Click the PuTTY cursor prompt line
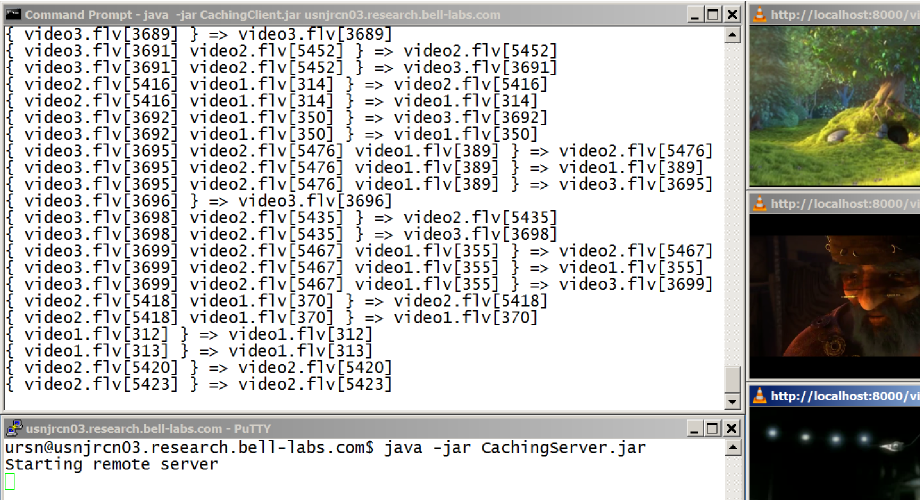 pos(10,482)
